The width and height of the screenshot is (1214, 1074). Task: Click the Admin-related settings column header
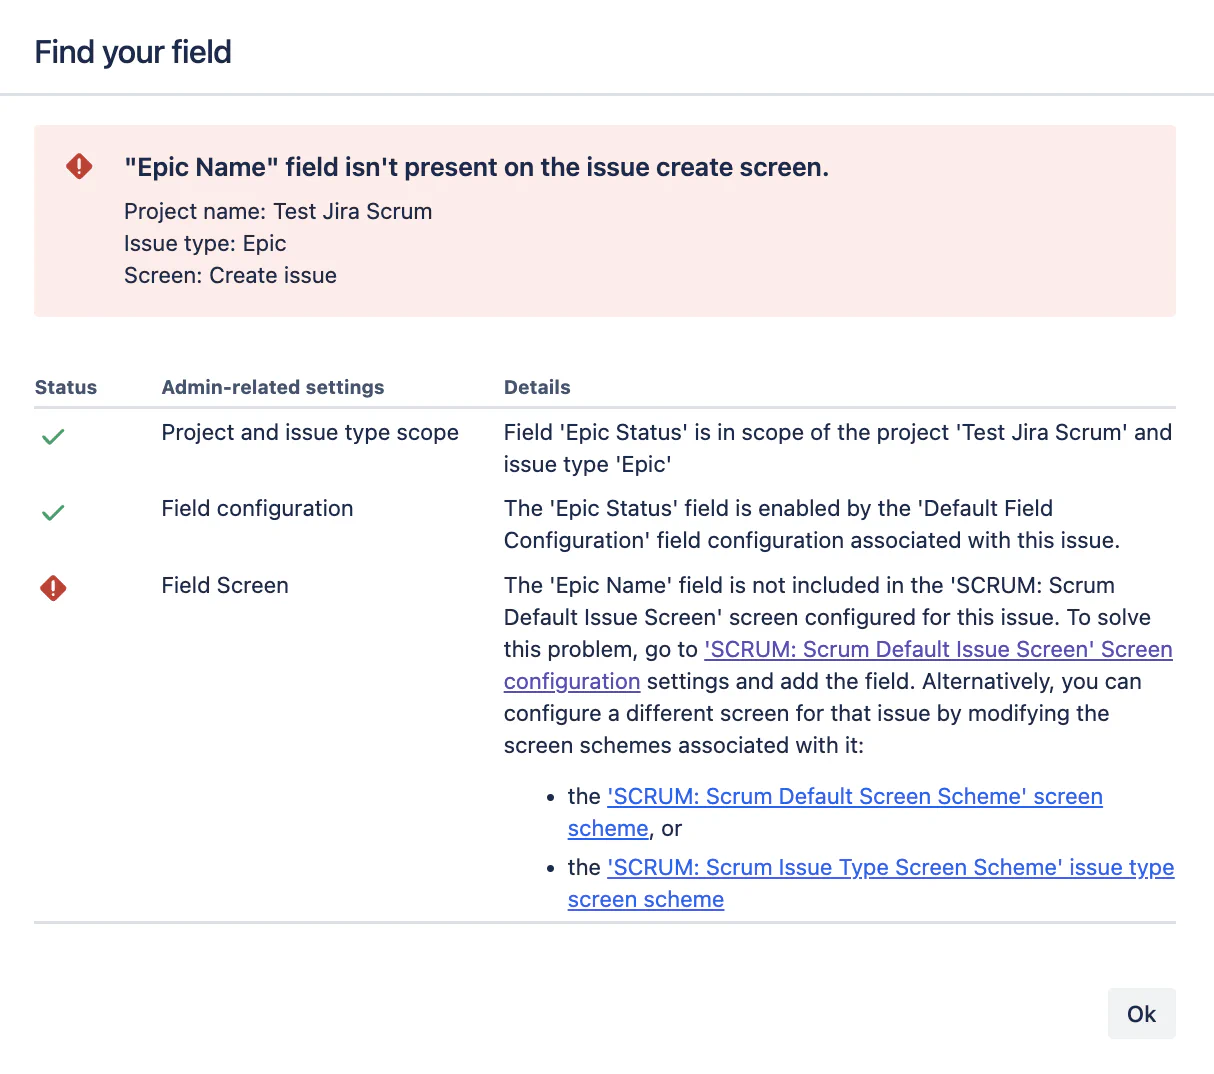point(273,387)
